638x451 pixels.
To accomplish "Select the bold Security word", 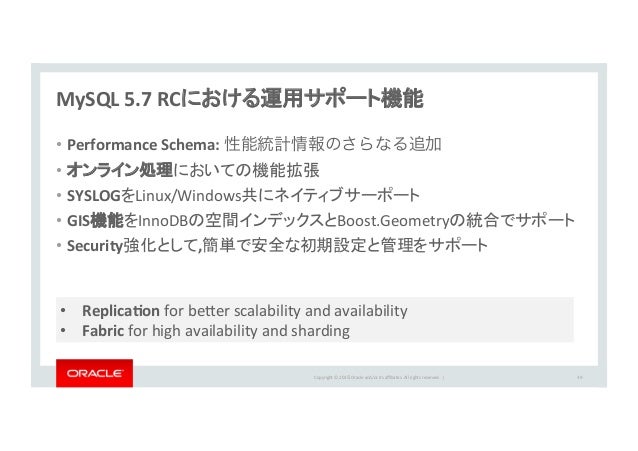I will 95,246.
